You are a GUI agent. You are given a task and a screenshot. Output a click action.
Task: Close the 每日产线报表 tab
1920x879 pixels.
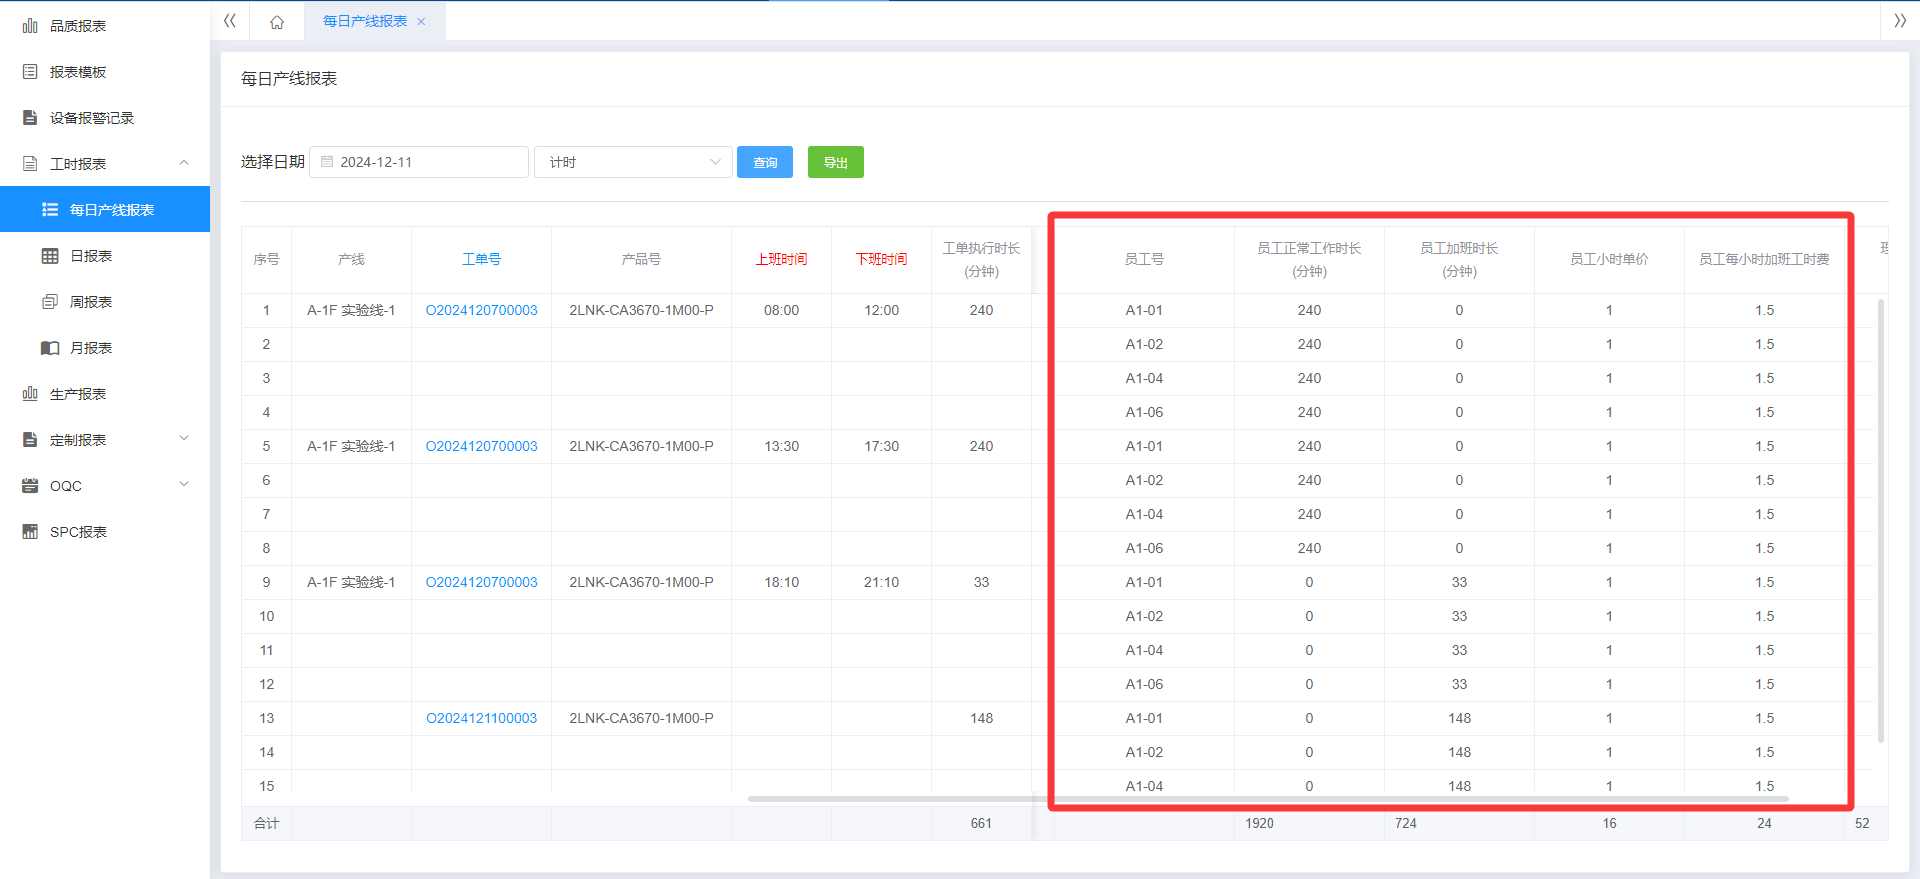tap(421, 22)
